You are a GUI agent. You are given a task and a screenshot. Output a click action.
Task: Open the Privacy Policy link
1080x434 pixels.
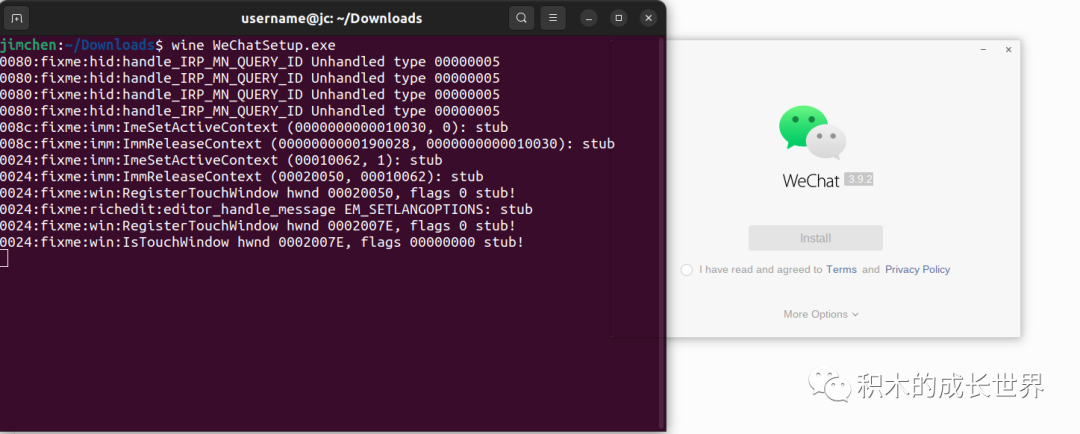click(917, 269)
